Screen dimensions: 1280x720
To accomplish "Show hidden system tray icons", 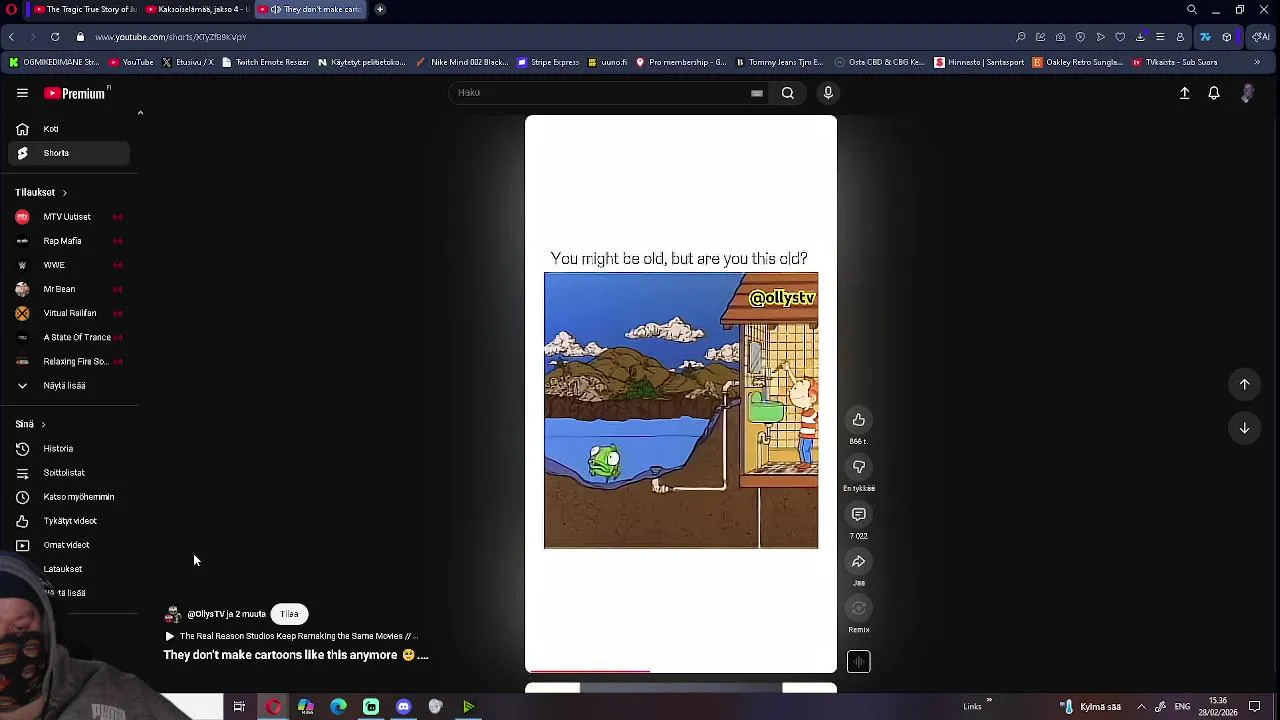I will click(1141, 707).
